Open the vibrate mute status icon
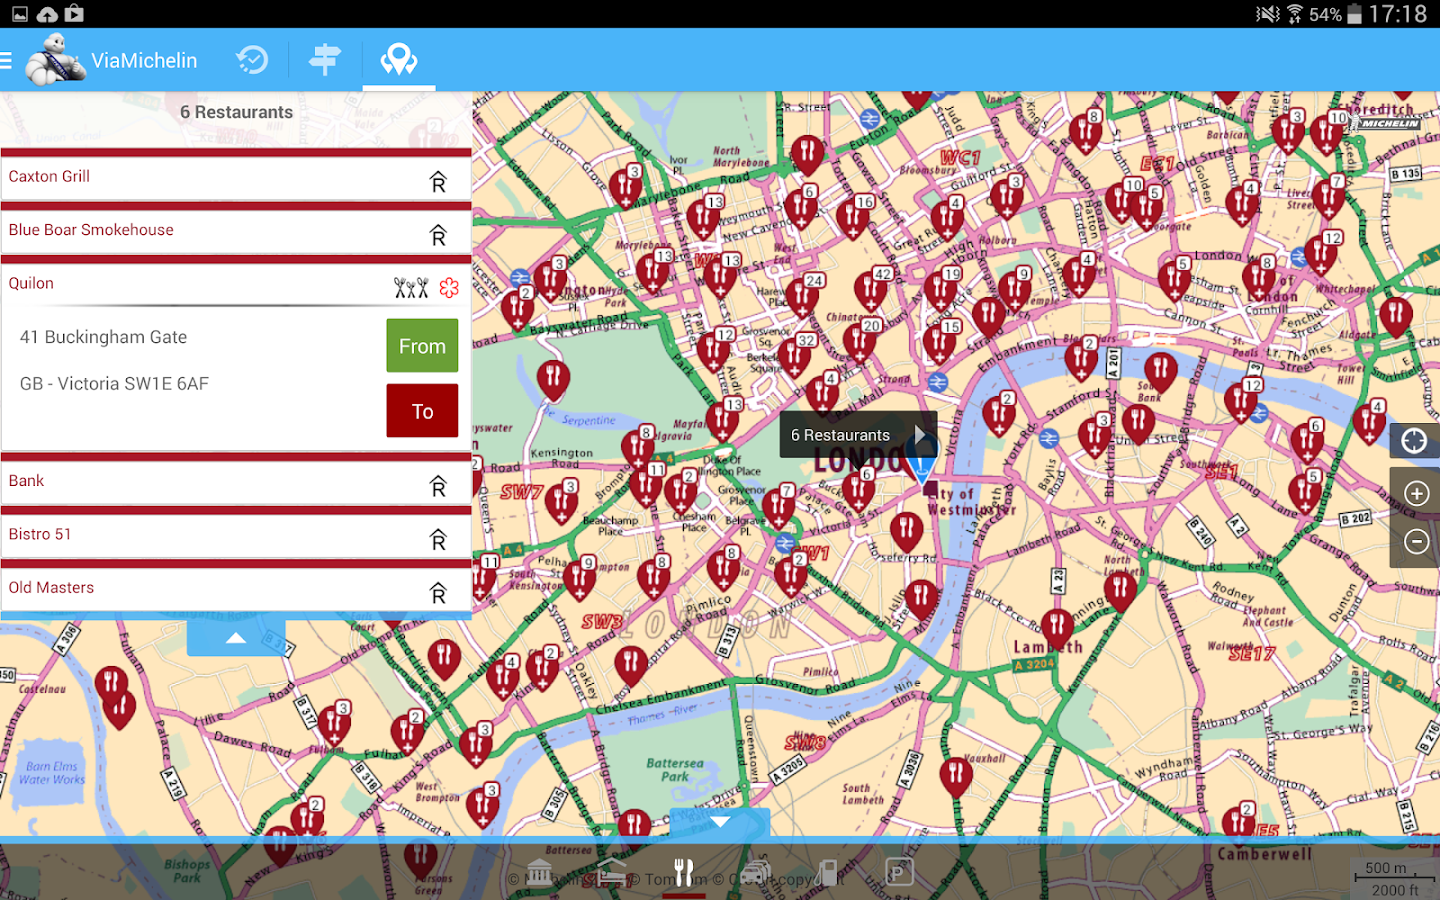Image resolution: width=1440 pixels, height=900 pixels. [1268, 14]
